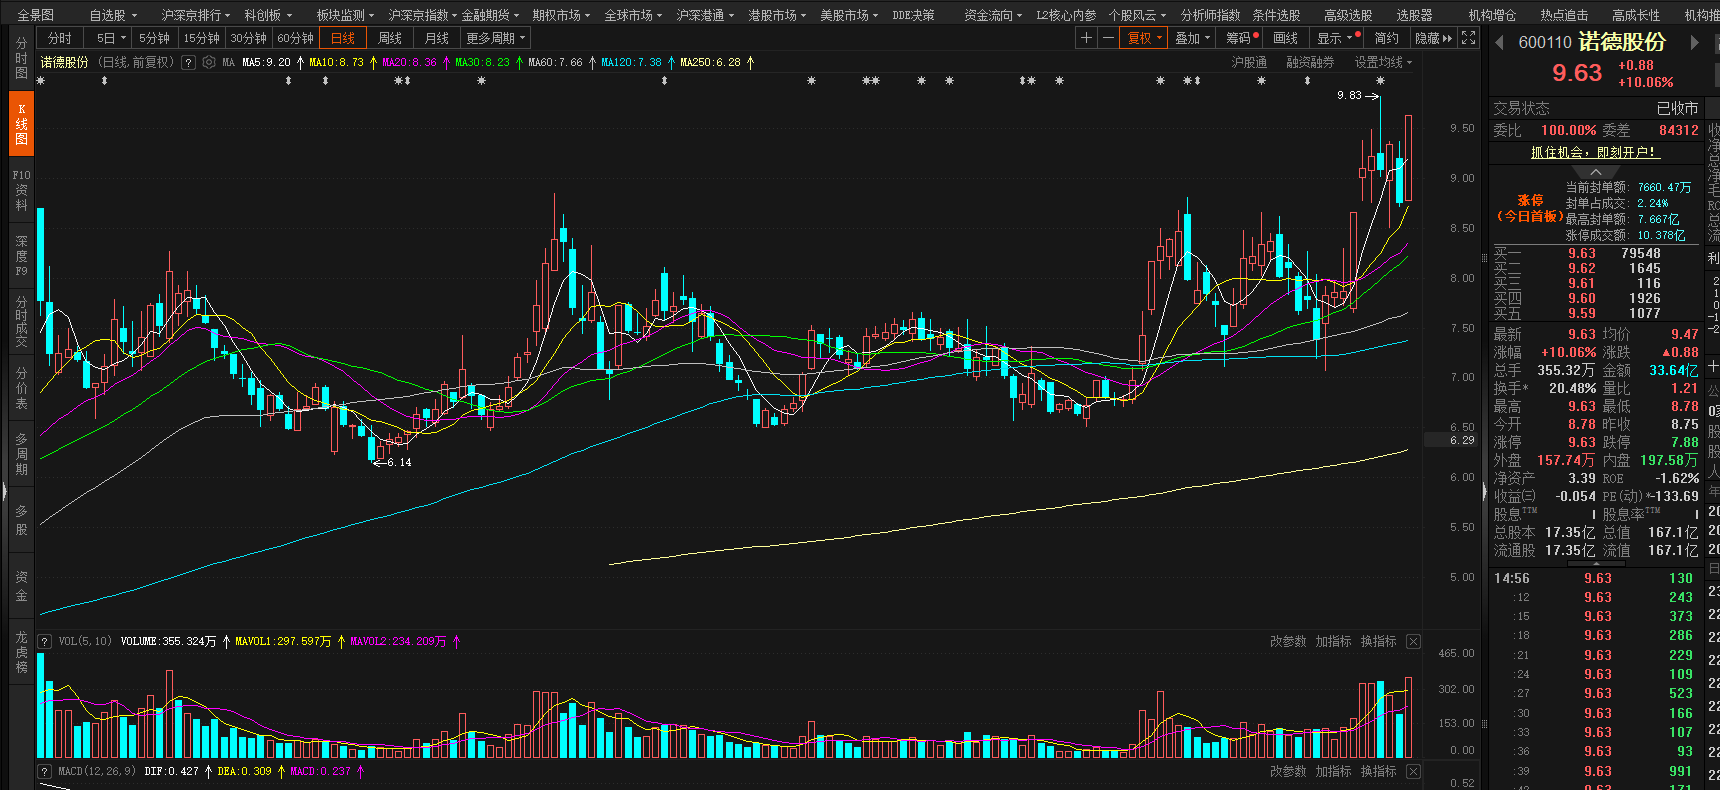Viewport: 1720px width, 790px height.
Task: Toggle 融资融券 overlay
Action: coord(1310,62)
